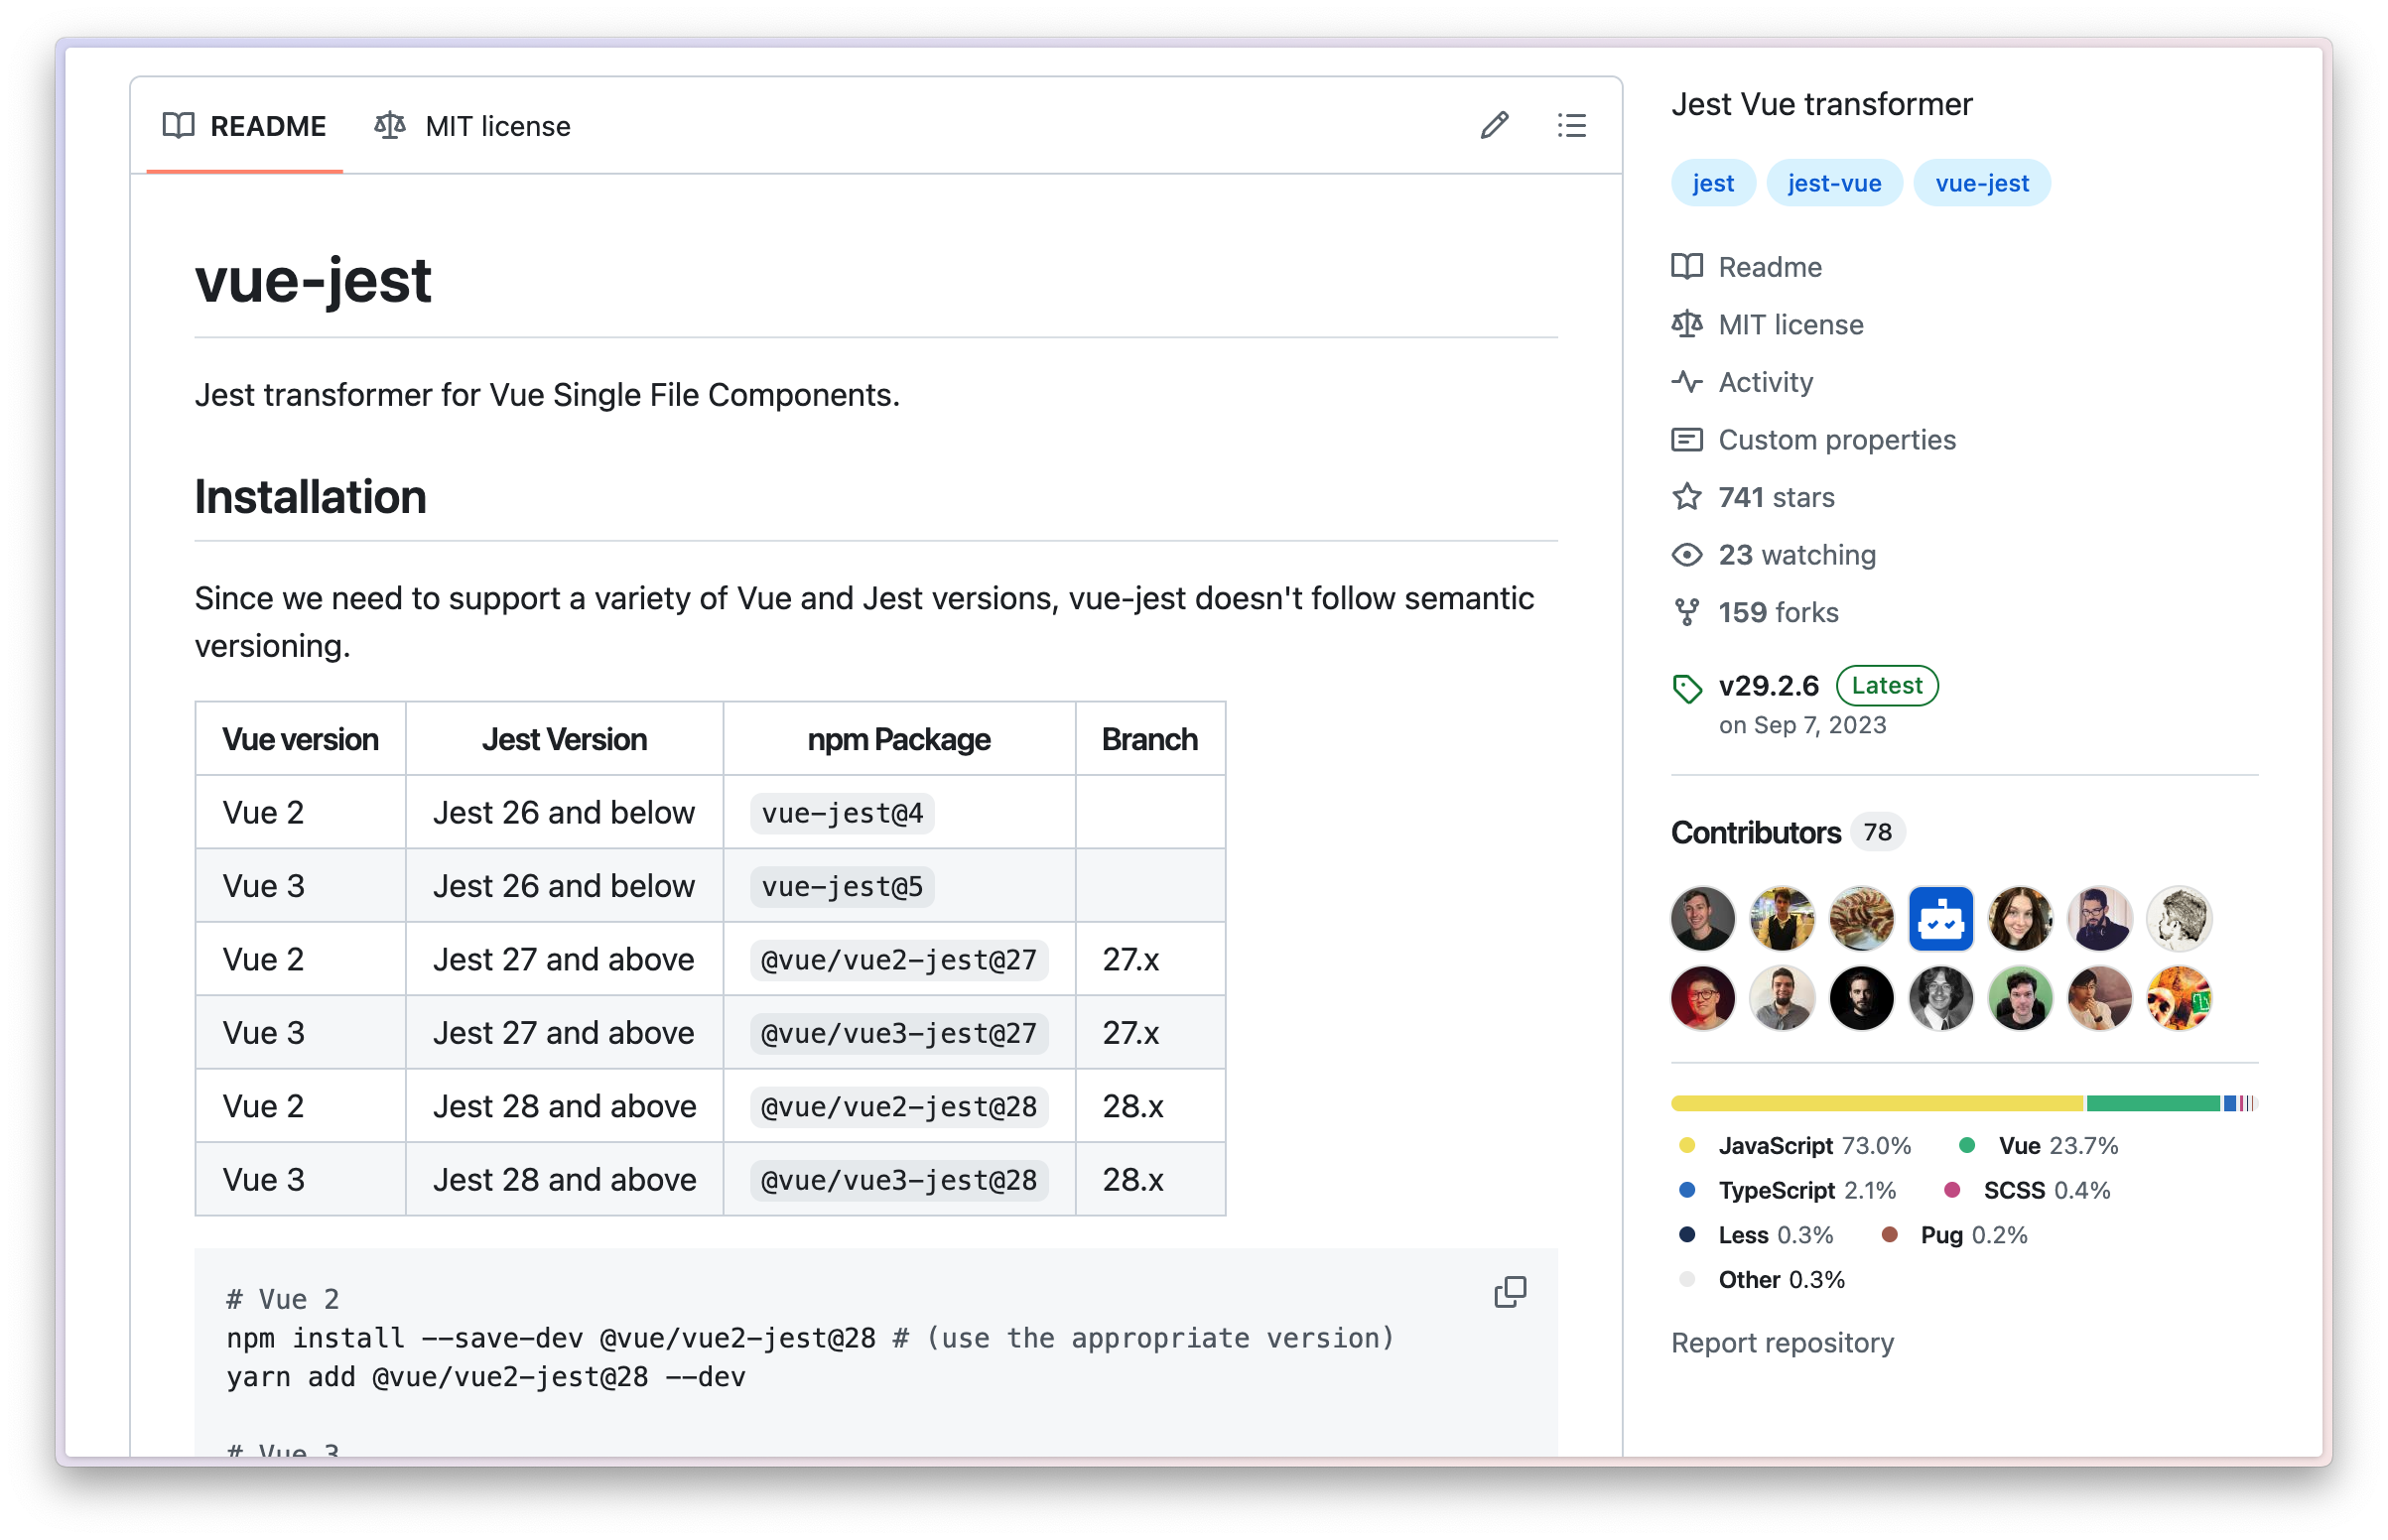Click the book icon beside Readme link
The width and height of the screenshot is (2388, 1540).
[1687, 267]
